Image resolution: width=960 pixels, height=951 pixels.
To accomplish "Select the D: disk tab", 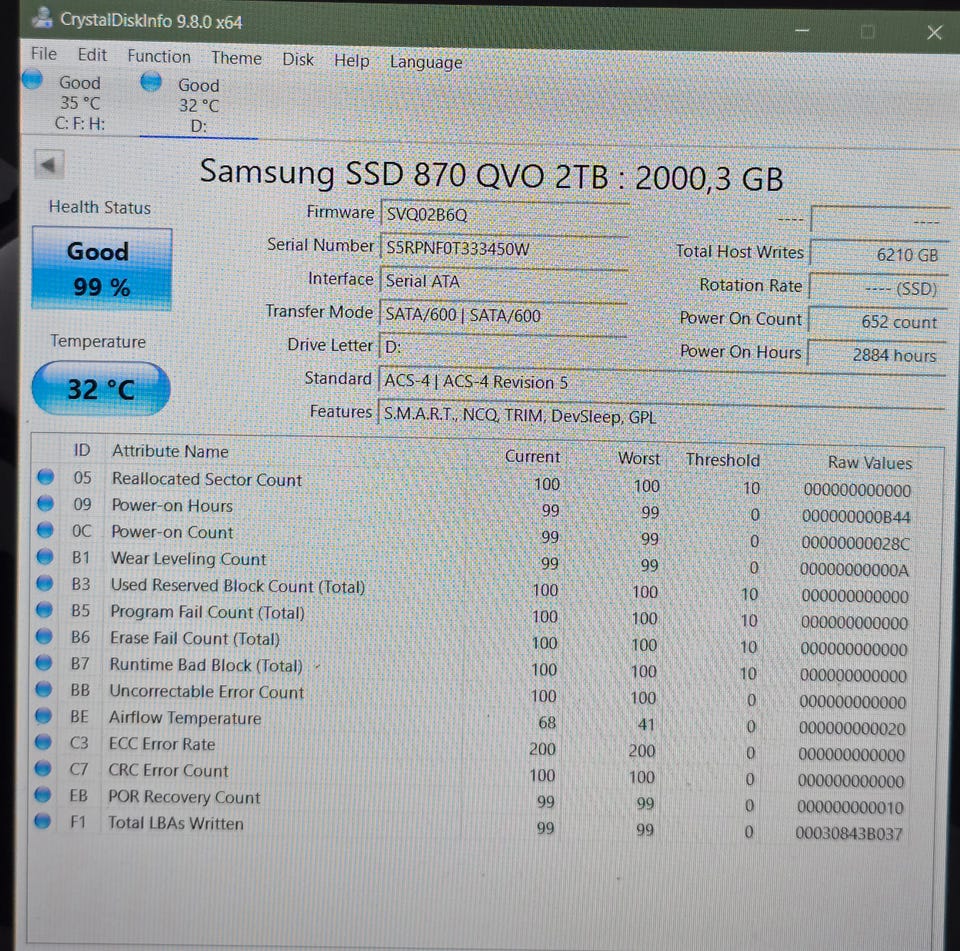I will click(x=198, y=105).
